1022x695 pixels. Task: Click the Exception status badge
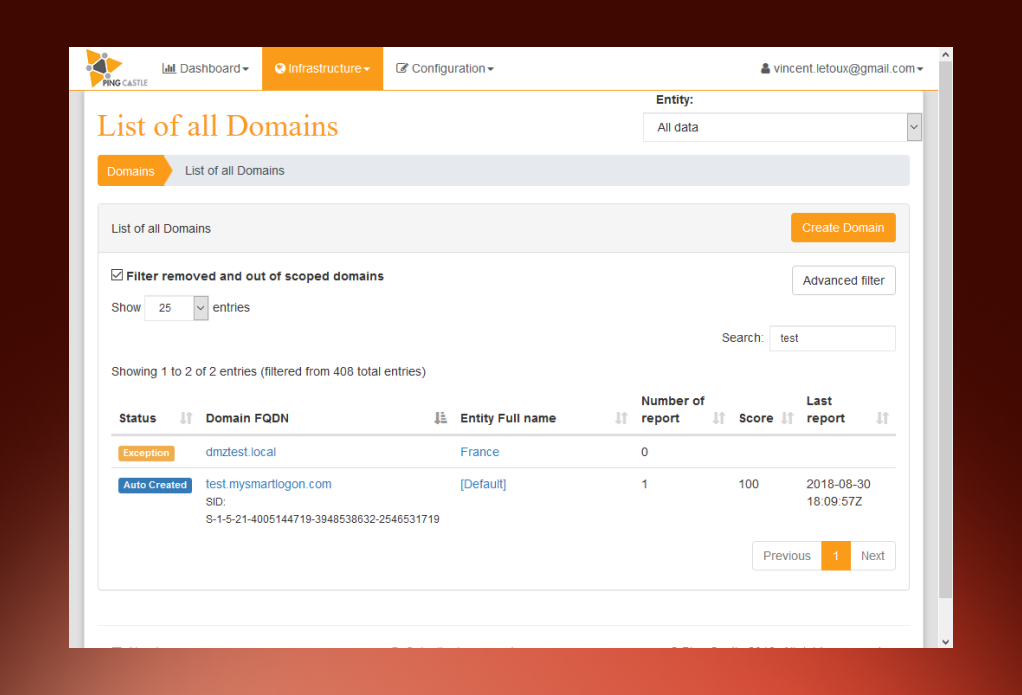tap(146, 452)
